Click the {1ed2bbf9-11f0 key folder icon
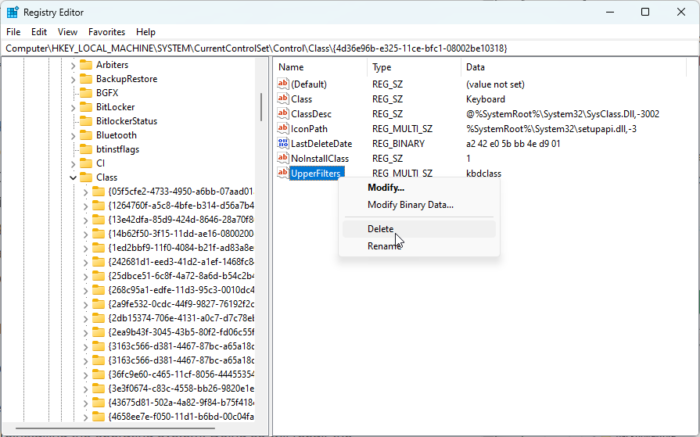Image resolution: width=700 pixels, height=437 pixels. pyautogui.click(x=98, y=248)
